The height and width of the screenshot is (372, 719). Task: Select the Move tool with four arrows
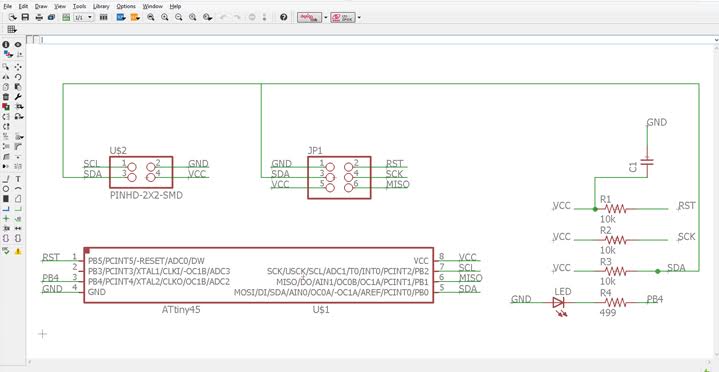pos(18,67)
